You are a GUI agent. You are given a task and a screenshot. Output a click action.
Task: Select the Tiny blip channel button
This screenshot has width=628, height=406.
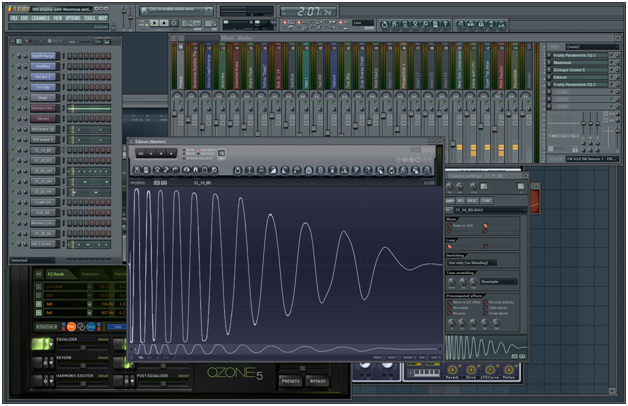(x=43, y=87)
